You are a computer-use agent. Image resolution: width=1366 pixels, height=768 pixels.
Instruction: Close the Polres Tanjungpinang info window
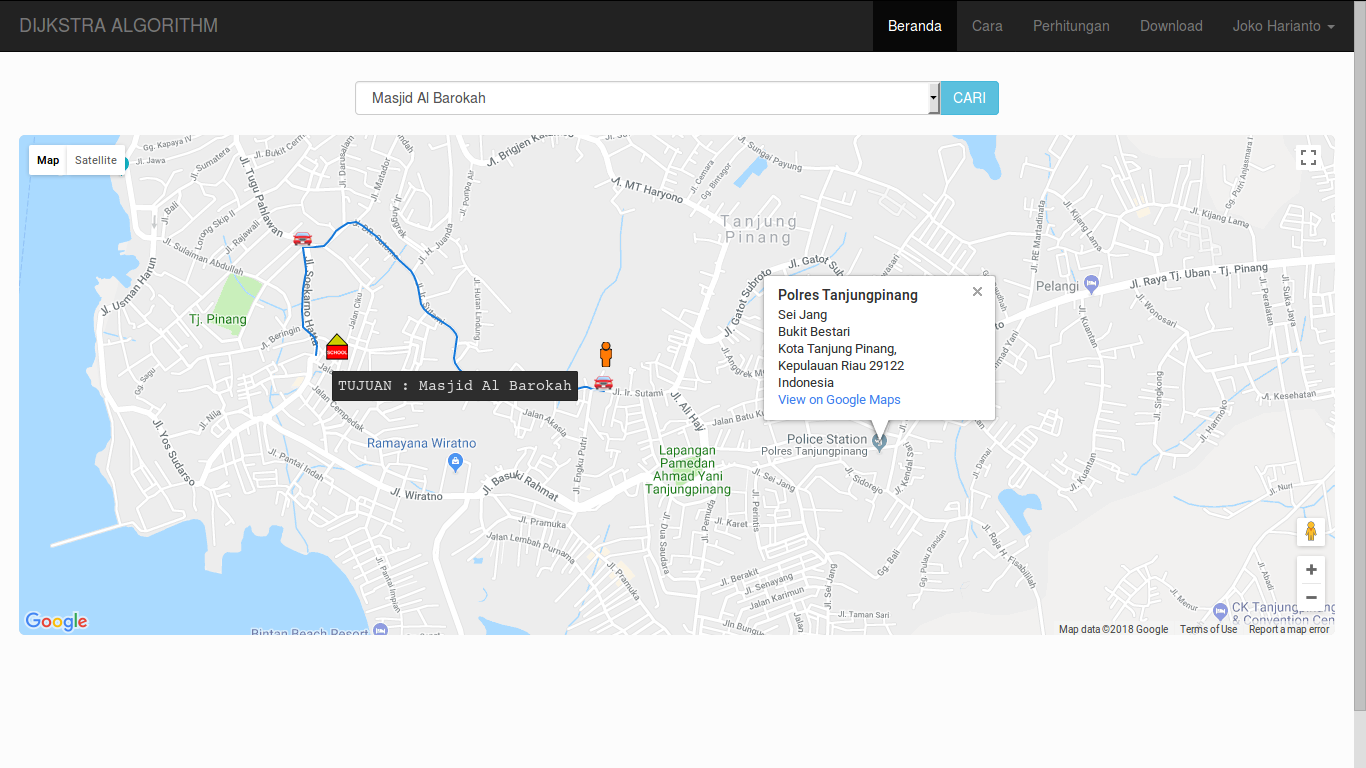(x=977, y=292)
